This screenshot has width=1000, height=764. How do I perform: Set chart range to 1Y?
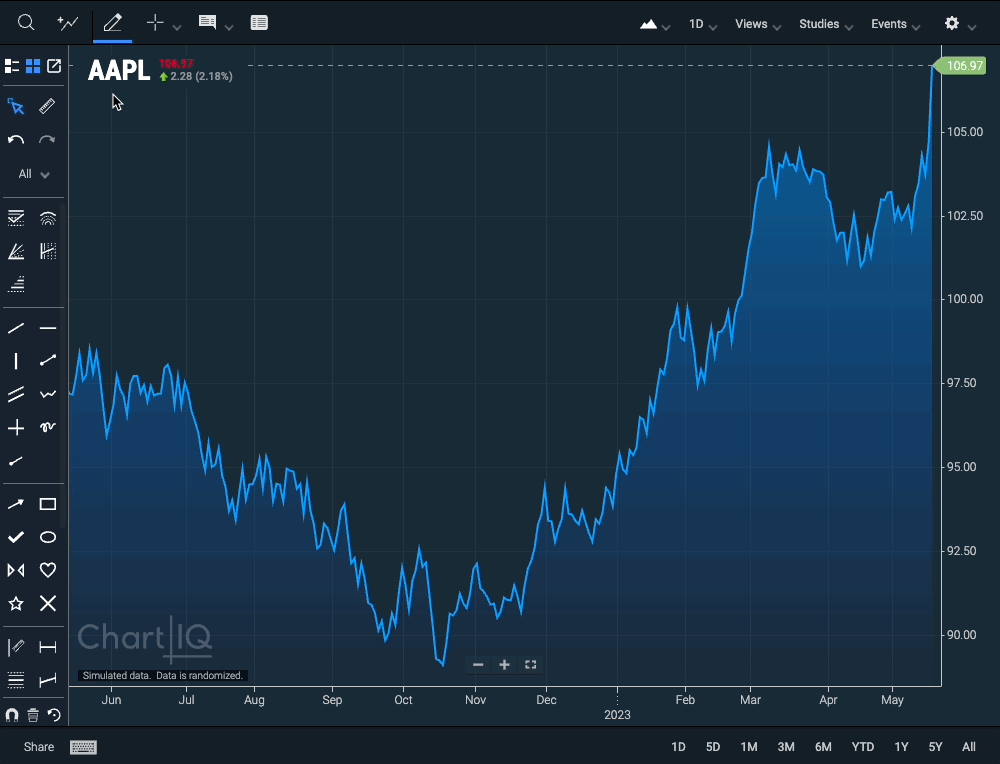[901, 747]
